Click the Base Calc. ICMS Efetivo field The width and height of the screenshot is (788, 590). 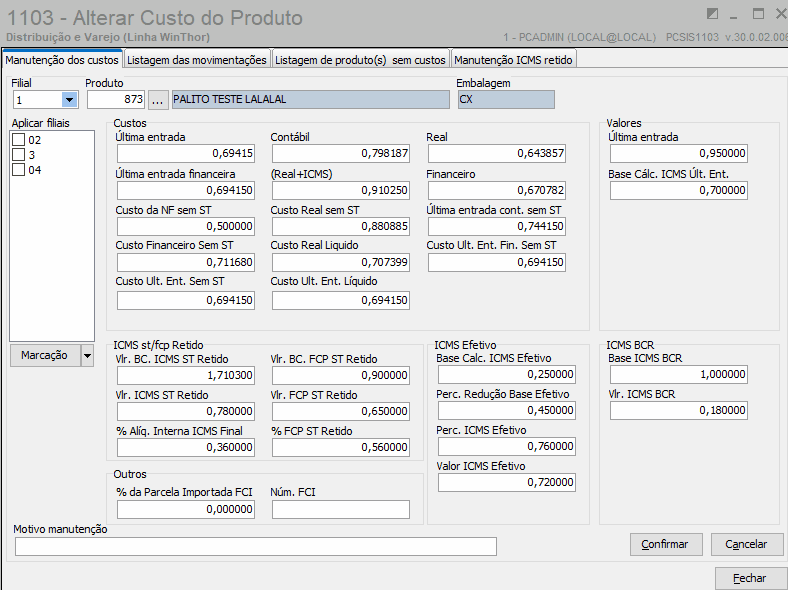click(507, 374)
